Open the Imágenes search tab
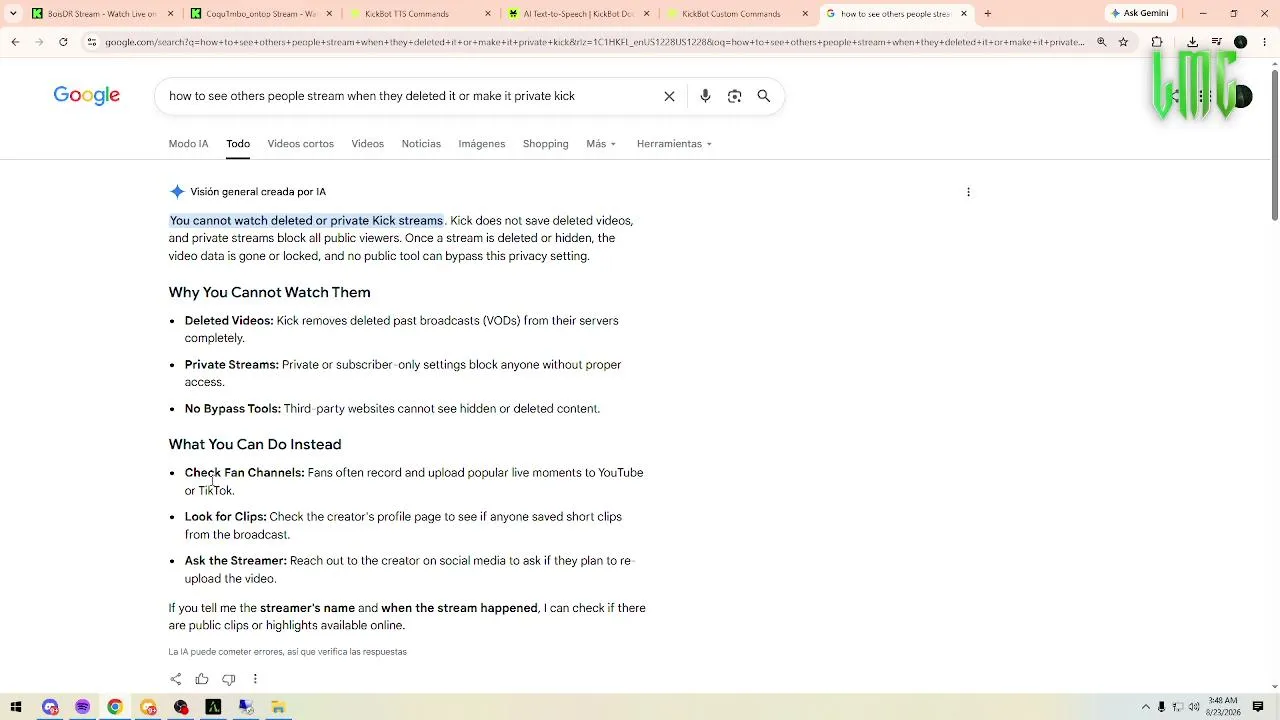 click(x=482, y=144)
